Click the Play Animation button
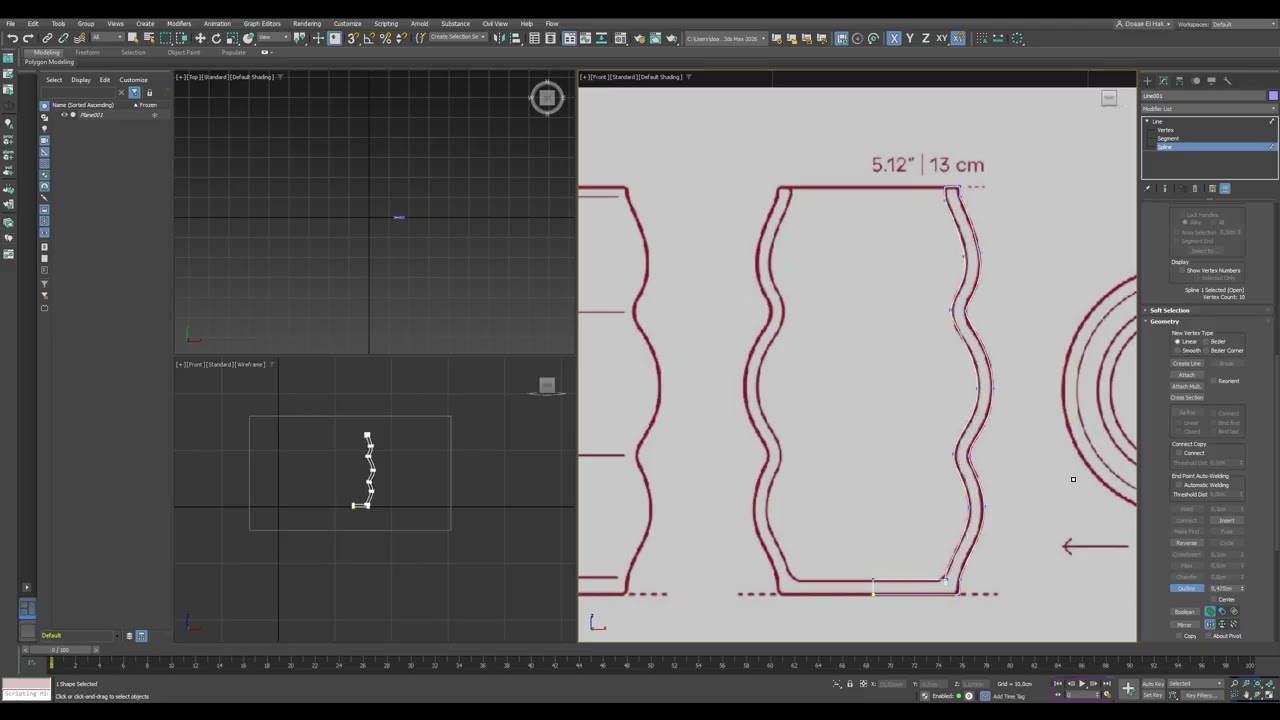 tap(1082, 683)
